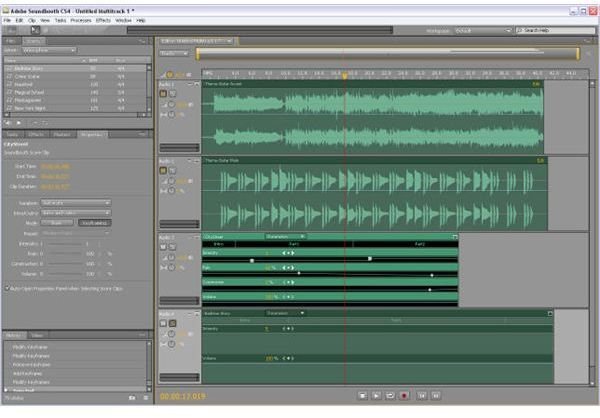The image size is (600, 418).
Task: Go to previous Intensity keyframe on CityStreet clip
Action: [284, 253]
